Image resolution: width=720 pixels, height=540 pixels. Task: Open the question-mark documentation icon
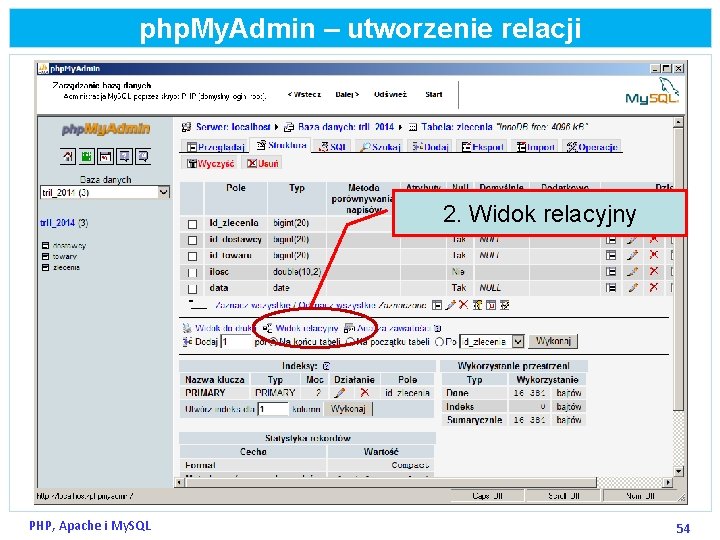tap(124, 157)
